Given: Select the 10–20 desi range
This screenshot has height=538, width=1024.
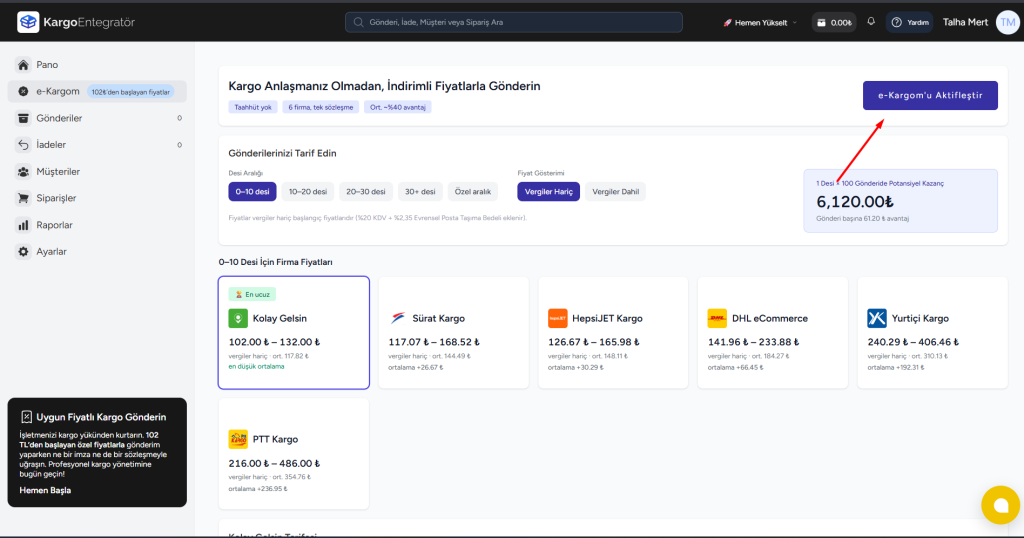Looking at the screenshot, I should [308, 191].
